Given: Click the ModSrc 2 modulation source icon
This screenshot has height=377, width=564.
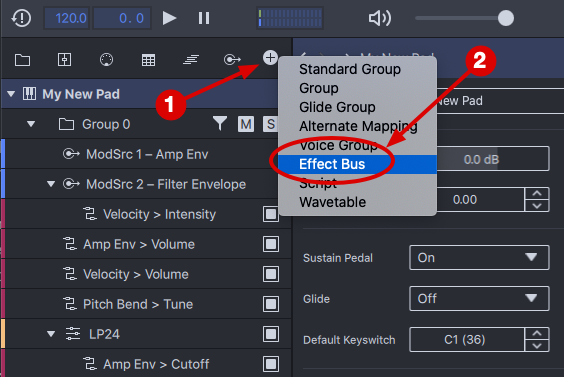Looking at the screenshot, I should 71,184.
